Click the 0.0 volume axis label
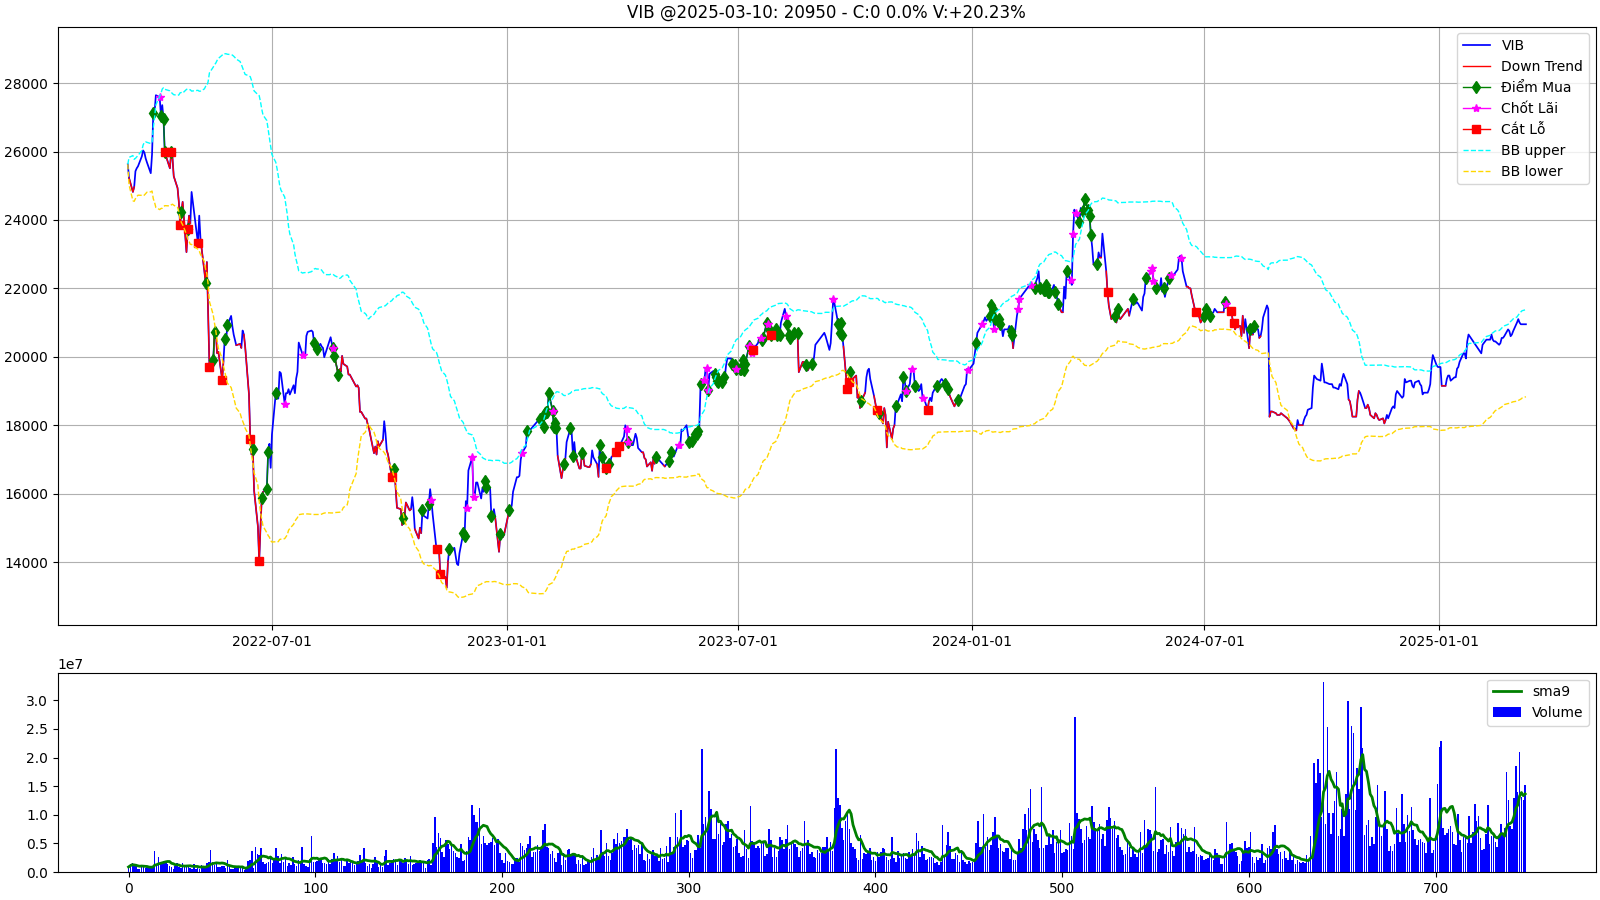 [x=37, y=873]
